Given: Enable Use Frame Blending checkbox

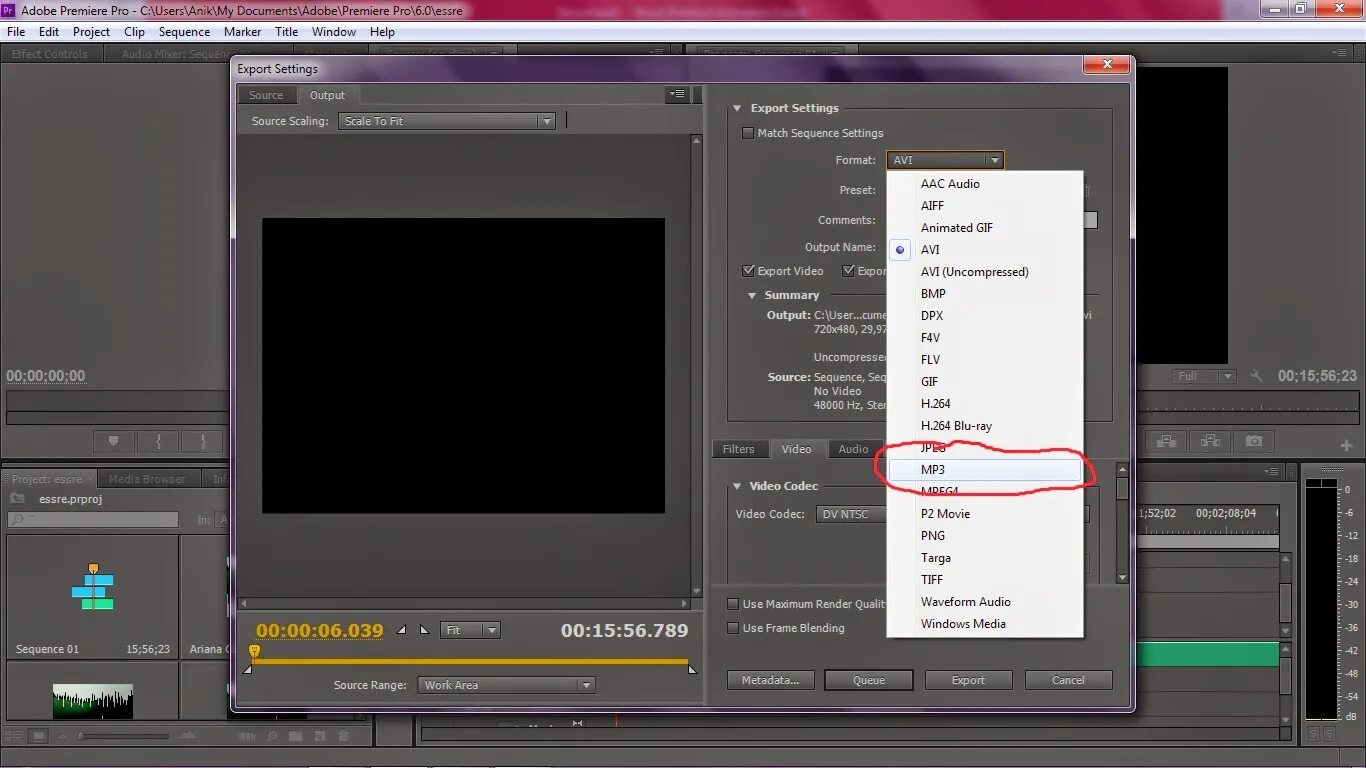Looking at the screenshot, I should point(733,628).
